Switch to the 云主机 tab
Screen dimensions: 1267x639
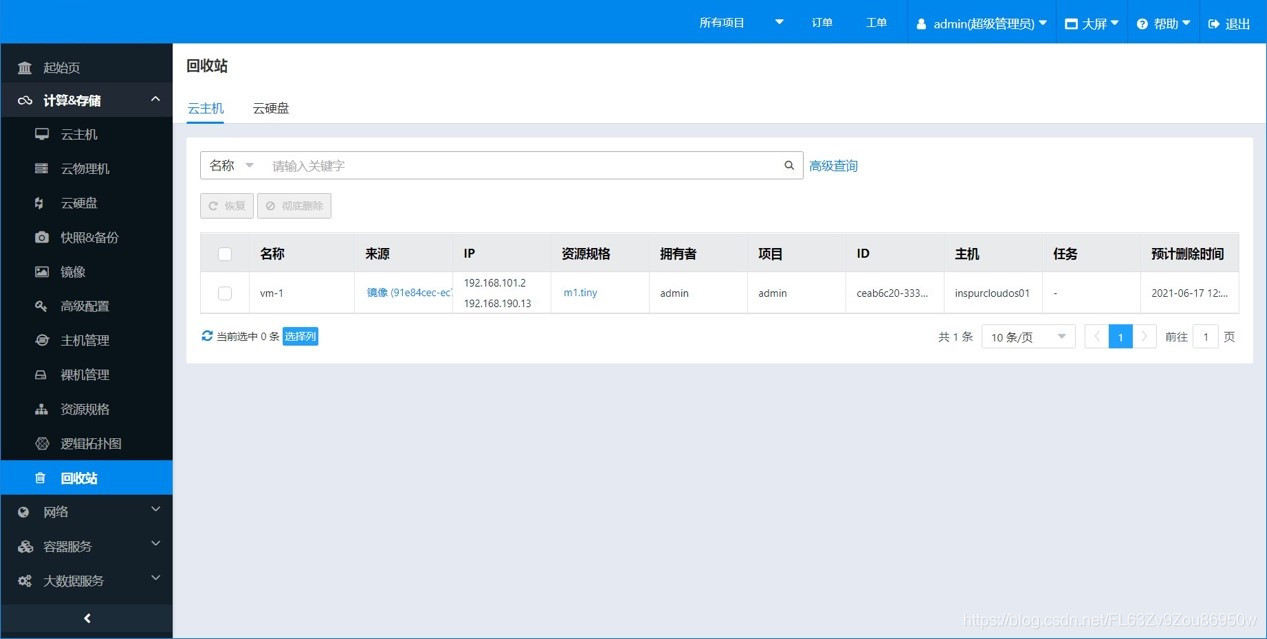206,108
